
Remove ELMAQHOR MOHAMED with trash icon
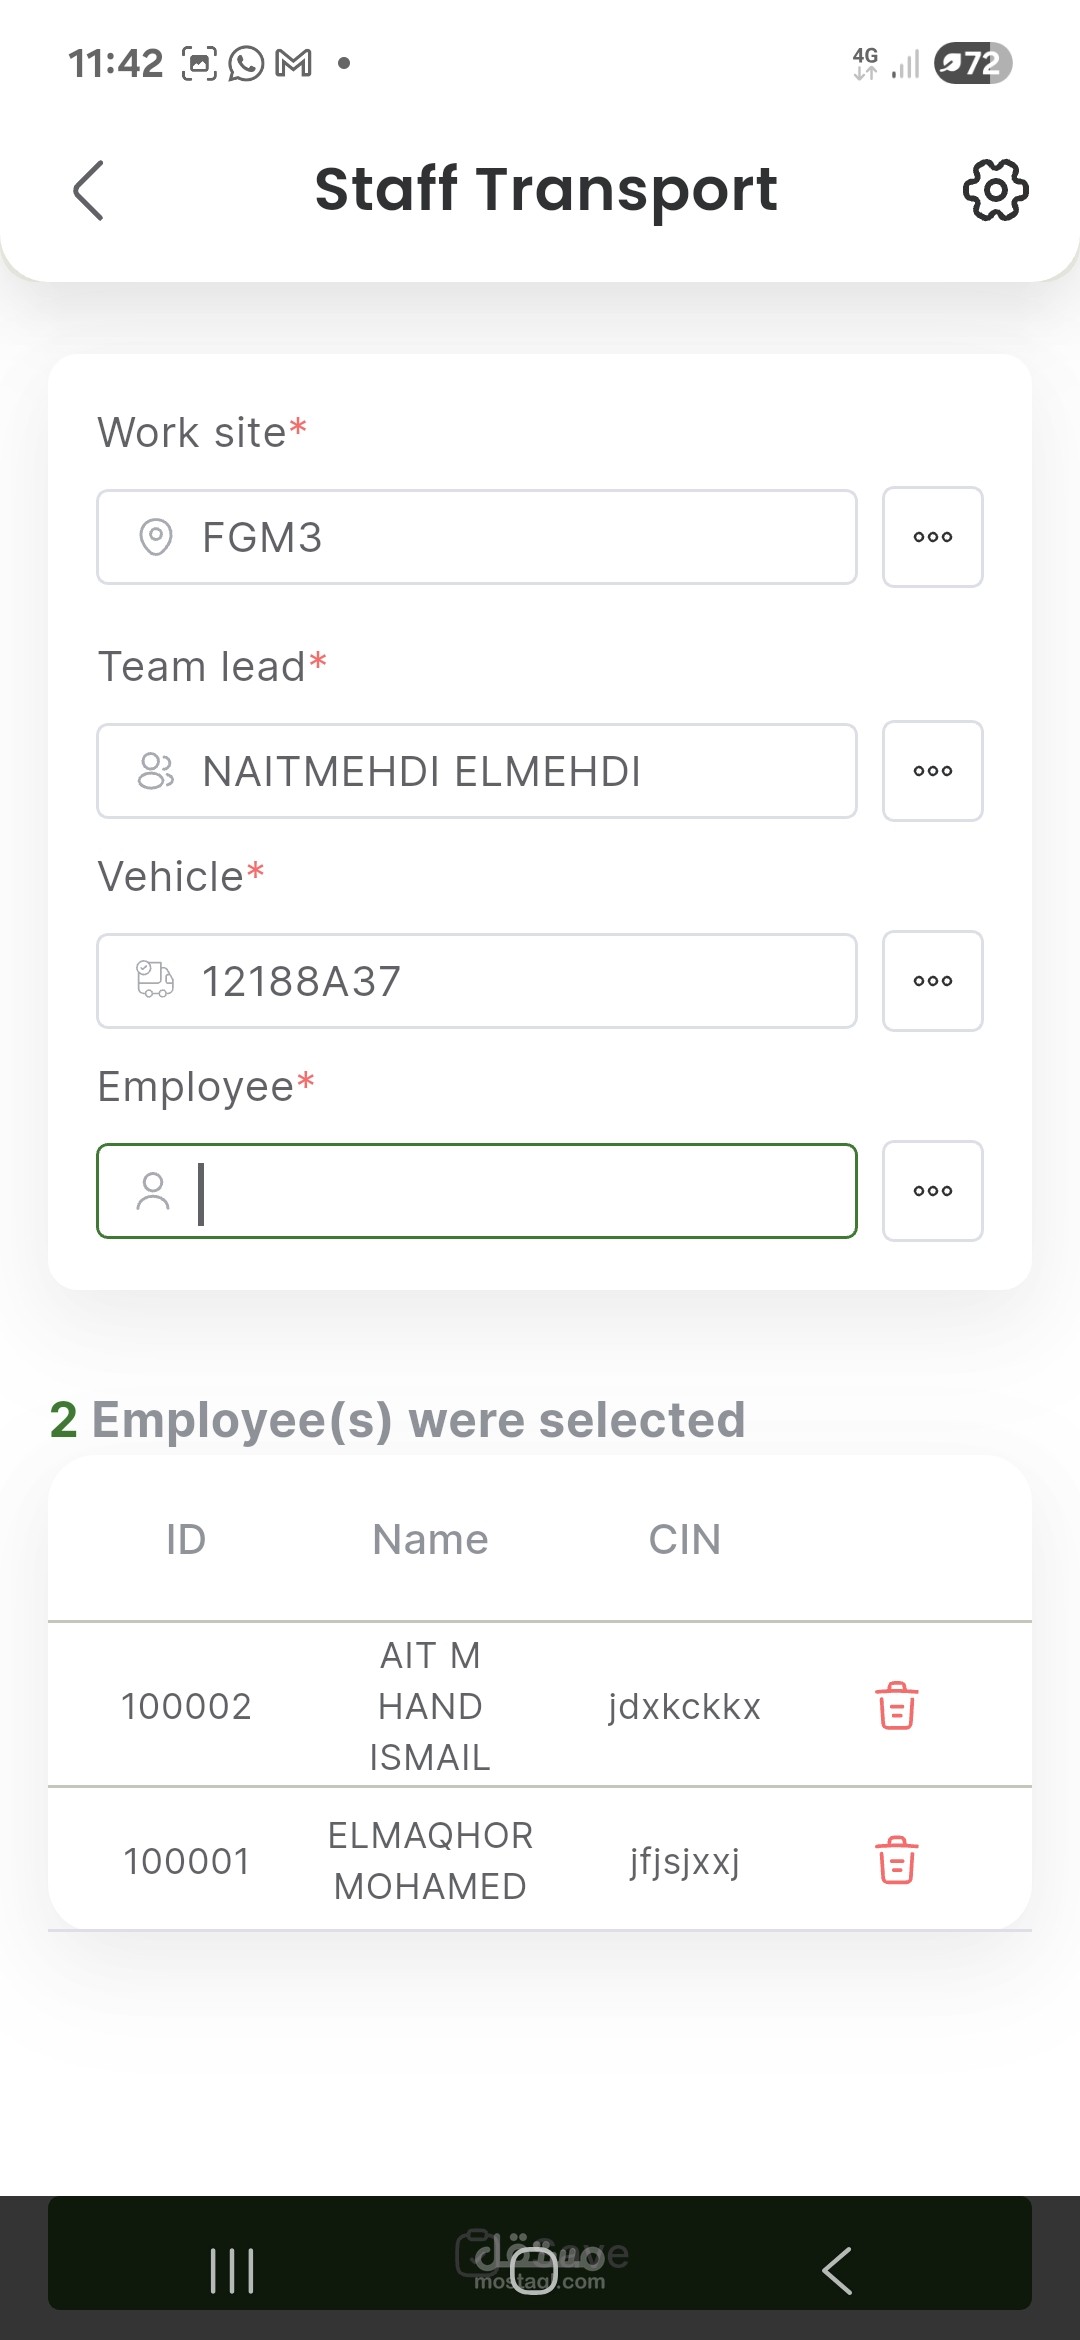point(896,1860)
